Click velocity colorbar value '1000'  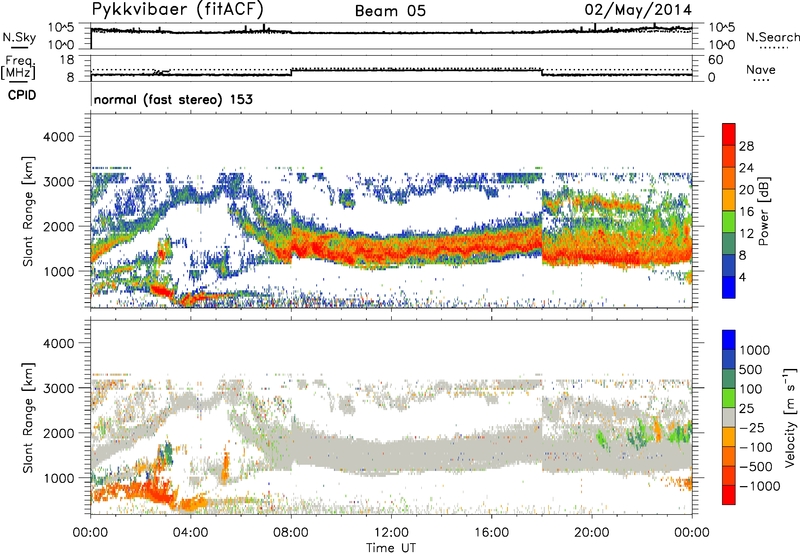(755, 350)
